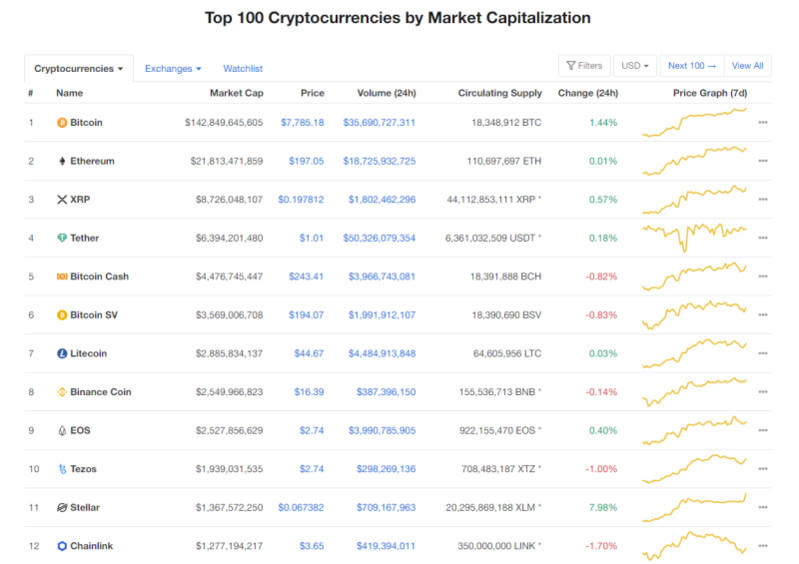Click the Tether logo icon
This screenshot has height=564, width=799.
[62, 238]
